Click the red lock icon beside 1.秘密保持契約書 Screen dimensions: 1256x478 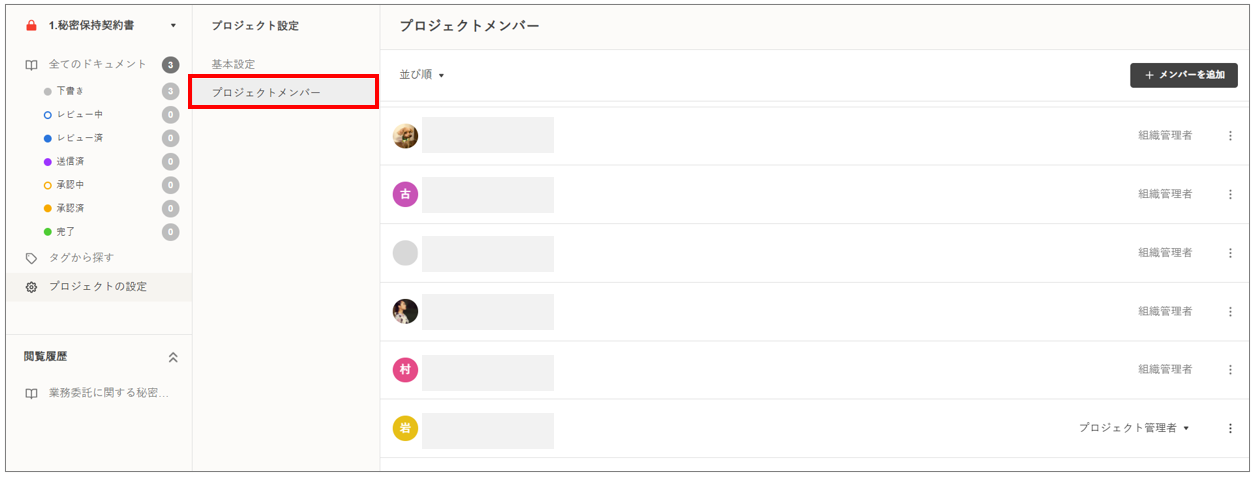pos(31,25)
